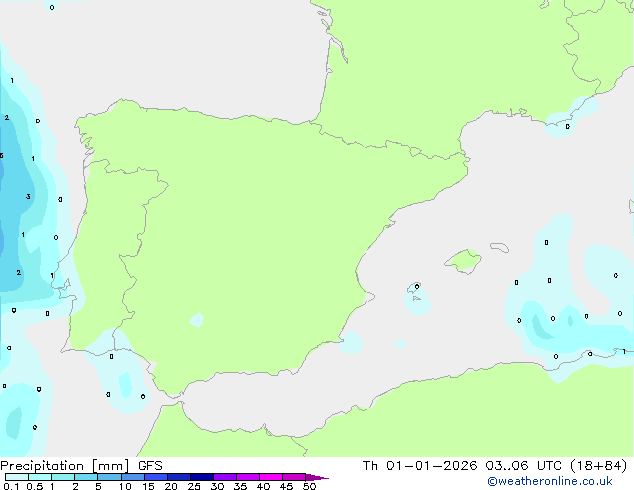Click the bright magenta 40–45 mm legend box

click(x=271, y=477)
